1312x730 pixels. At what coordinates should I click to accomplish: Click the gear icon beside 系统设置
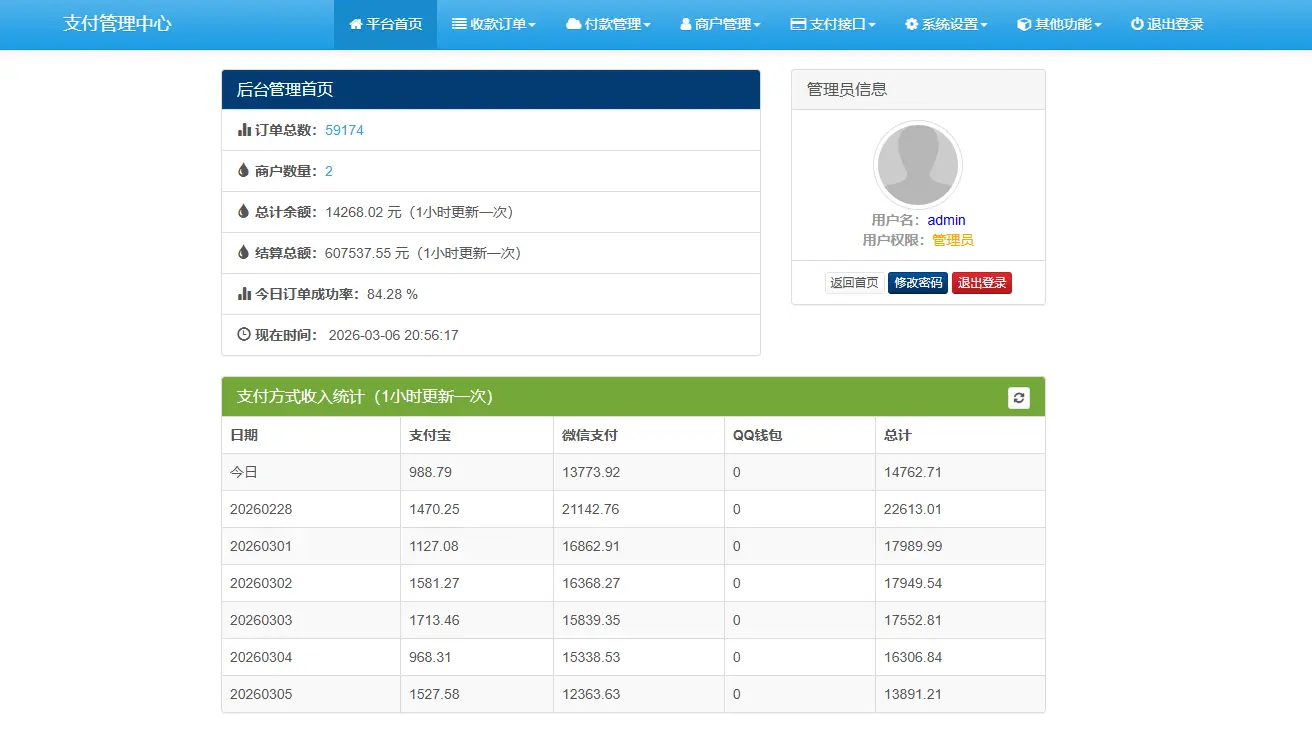click(911, 25)
